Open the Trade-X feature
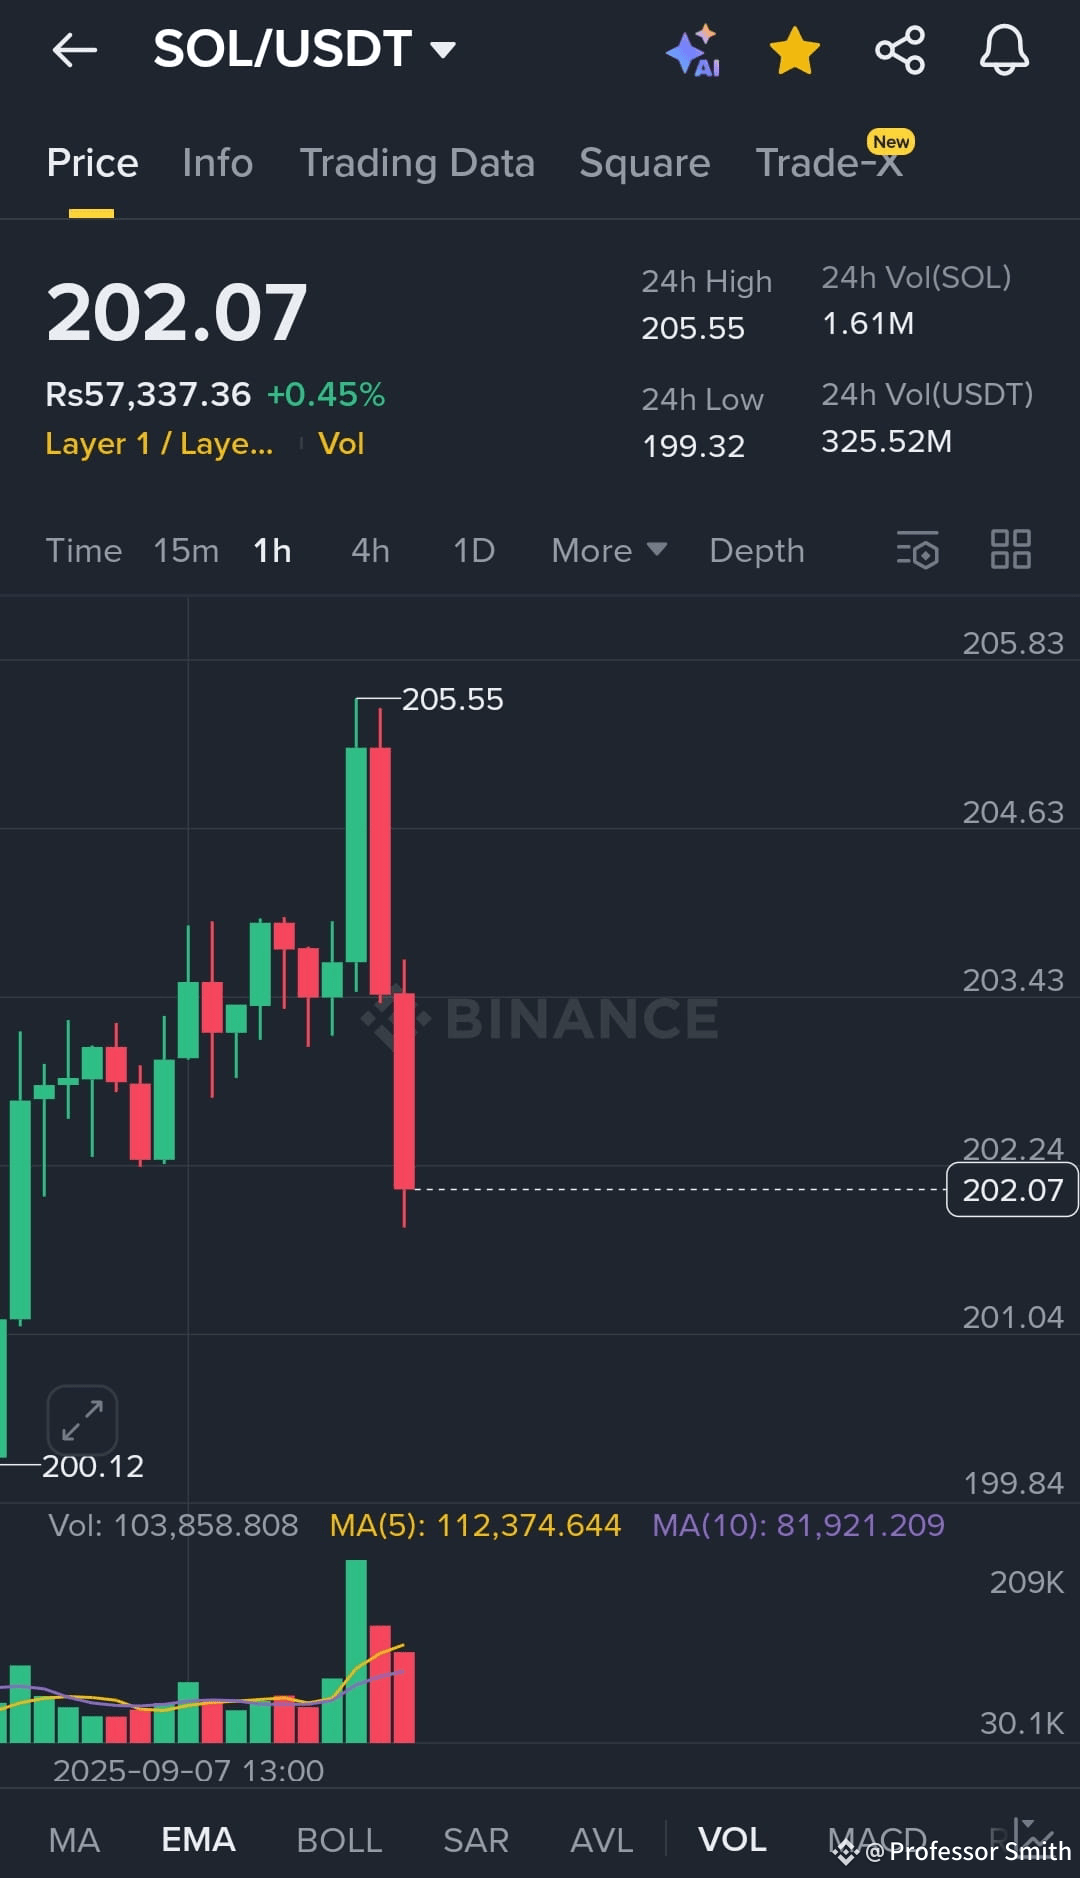This screenshot has height=1878, width=1080. pyautogui.click(x=828, y=163)
